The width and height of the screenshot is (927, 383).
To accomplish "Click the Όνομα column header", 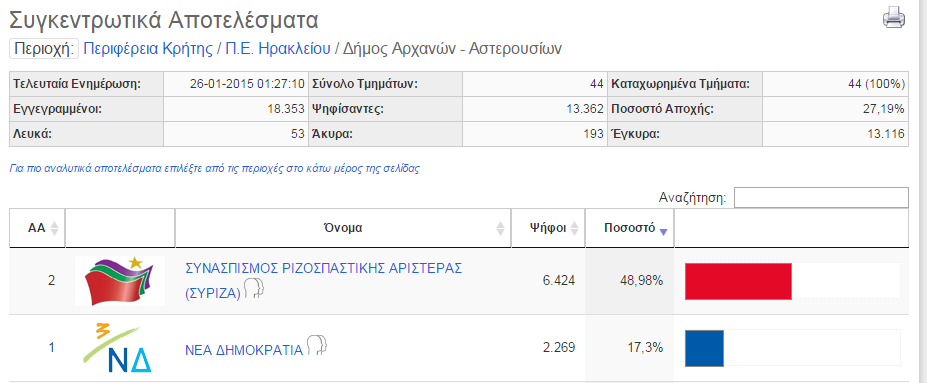I will [343, 228].
